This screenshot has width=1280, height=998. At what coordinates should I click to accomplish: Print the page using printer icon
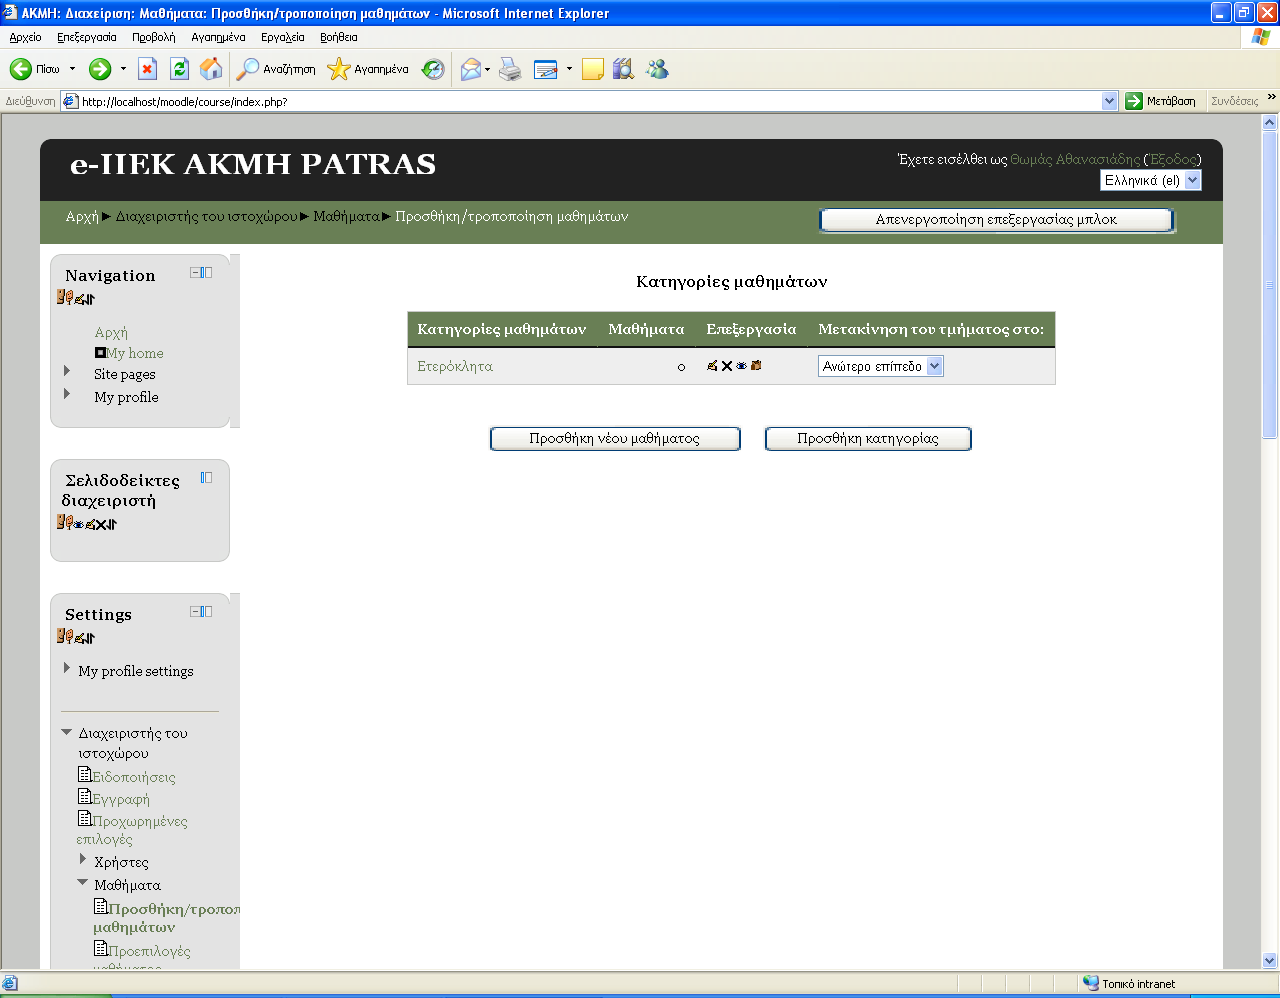[510, 69]
